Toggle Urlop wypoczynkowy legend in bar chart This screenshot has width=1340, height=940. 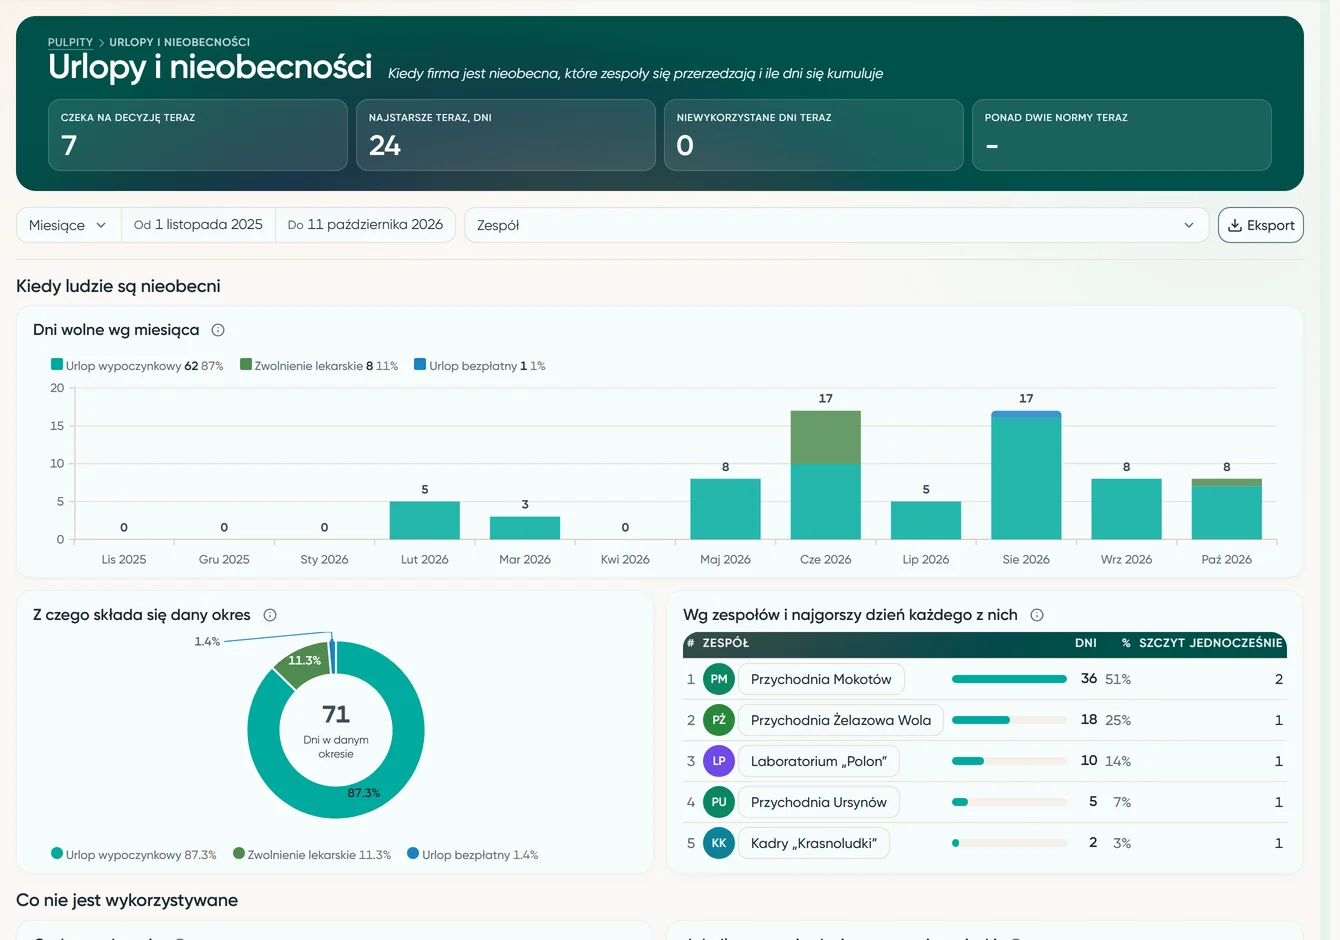pyautogui.click(x=137, y=366)
